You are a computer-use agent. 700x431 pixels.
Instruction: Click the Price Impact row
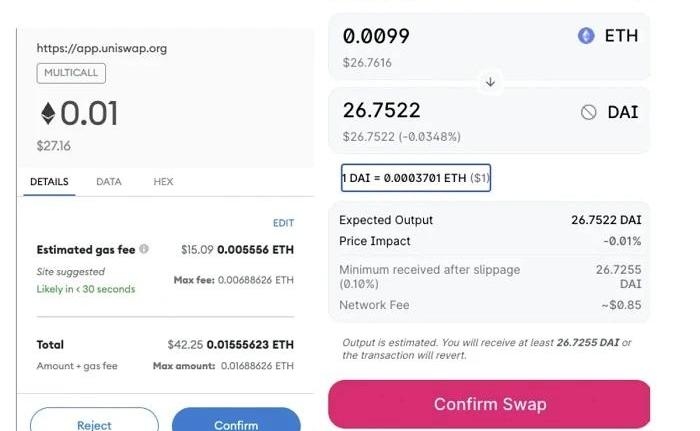(x=490, y=241)
